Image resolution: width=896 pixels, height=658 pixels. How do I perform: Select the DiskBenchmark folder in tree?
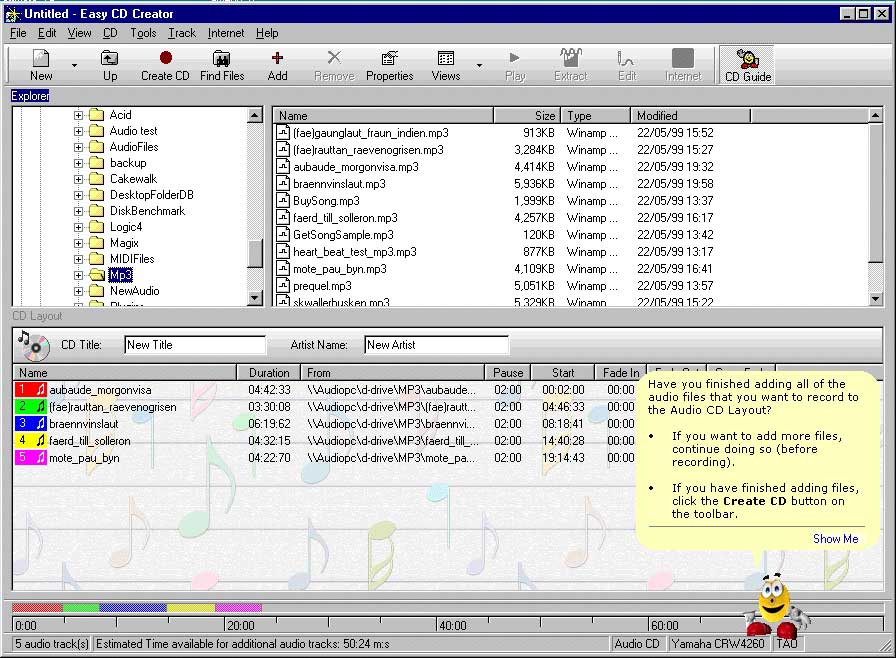[x=147, y=211]
